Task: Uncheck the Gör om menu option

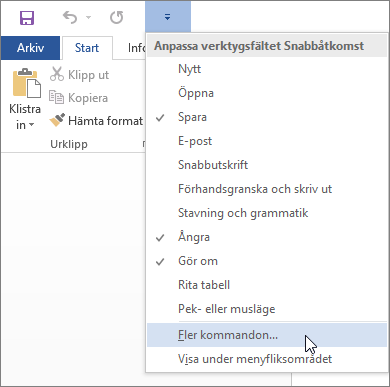Action: tap(267, 261)
